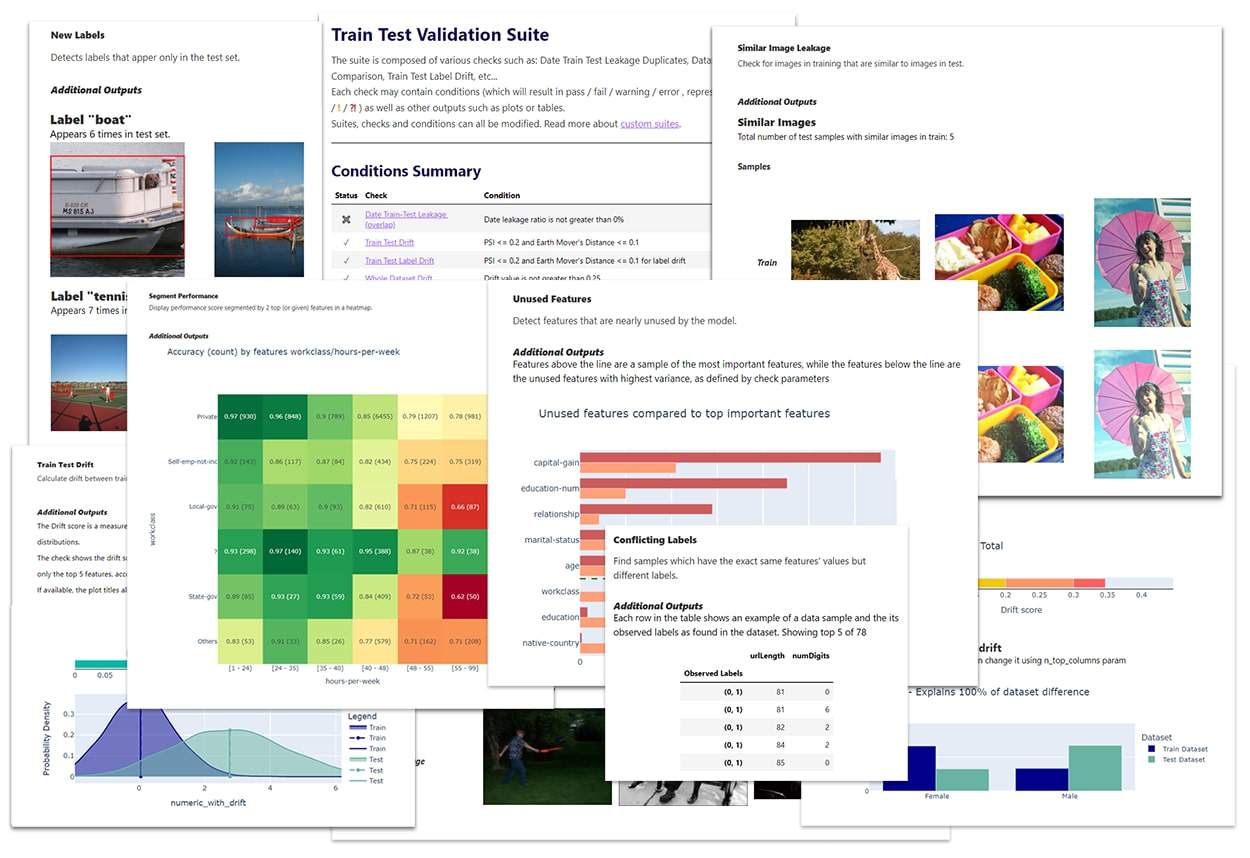Viewport: 1250px width, 858px height.
Task: Click the '[40 - 48]' hours-per-week label
Action: 375,668
